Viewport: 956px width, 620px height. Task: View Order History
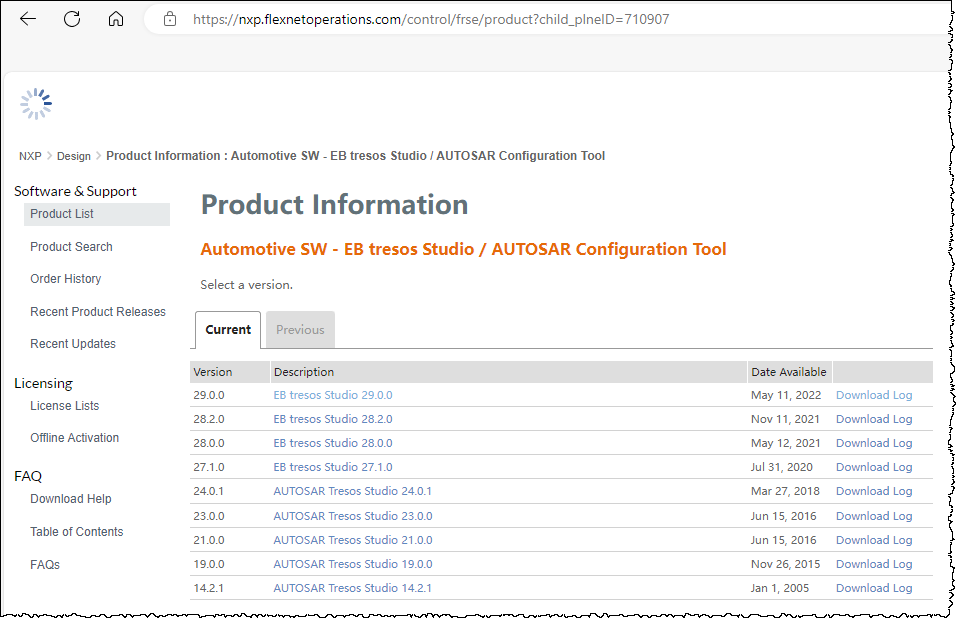coord(65,278)
